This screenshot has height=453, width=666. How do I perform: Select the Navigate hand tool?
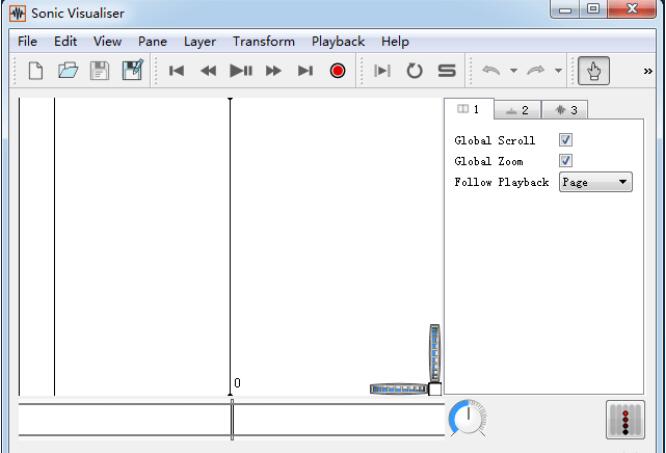[594, 70]
